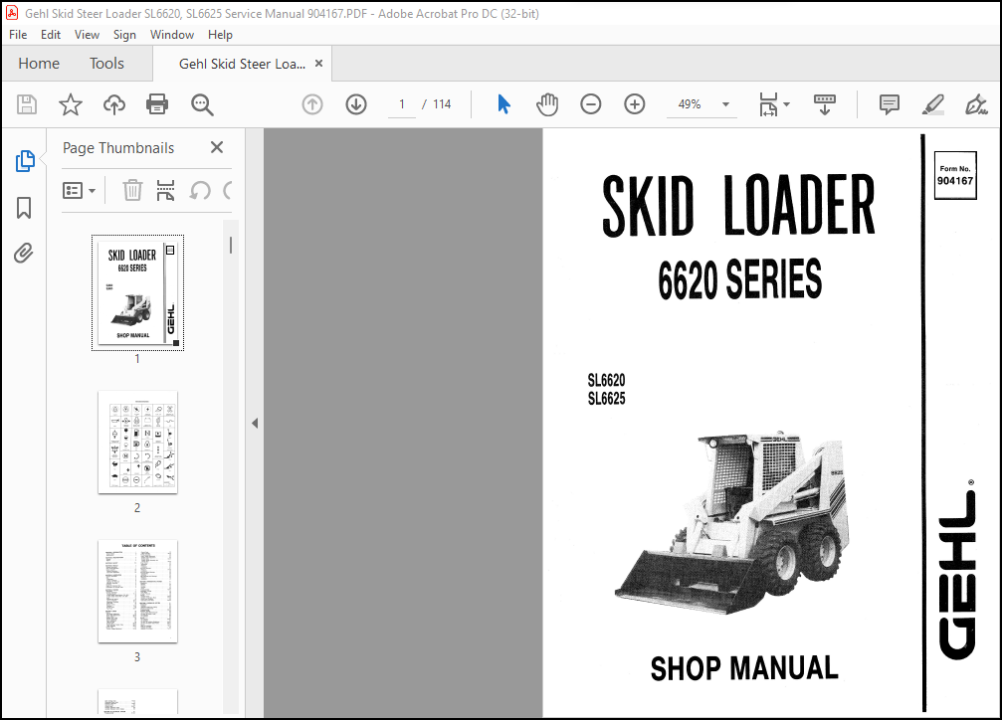Click the zoom out minus button
Viewport: 1002px width, 720px height.
click(x=591, y=105)
